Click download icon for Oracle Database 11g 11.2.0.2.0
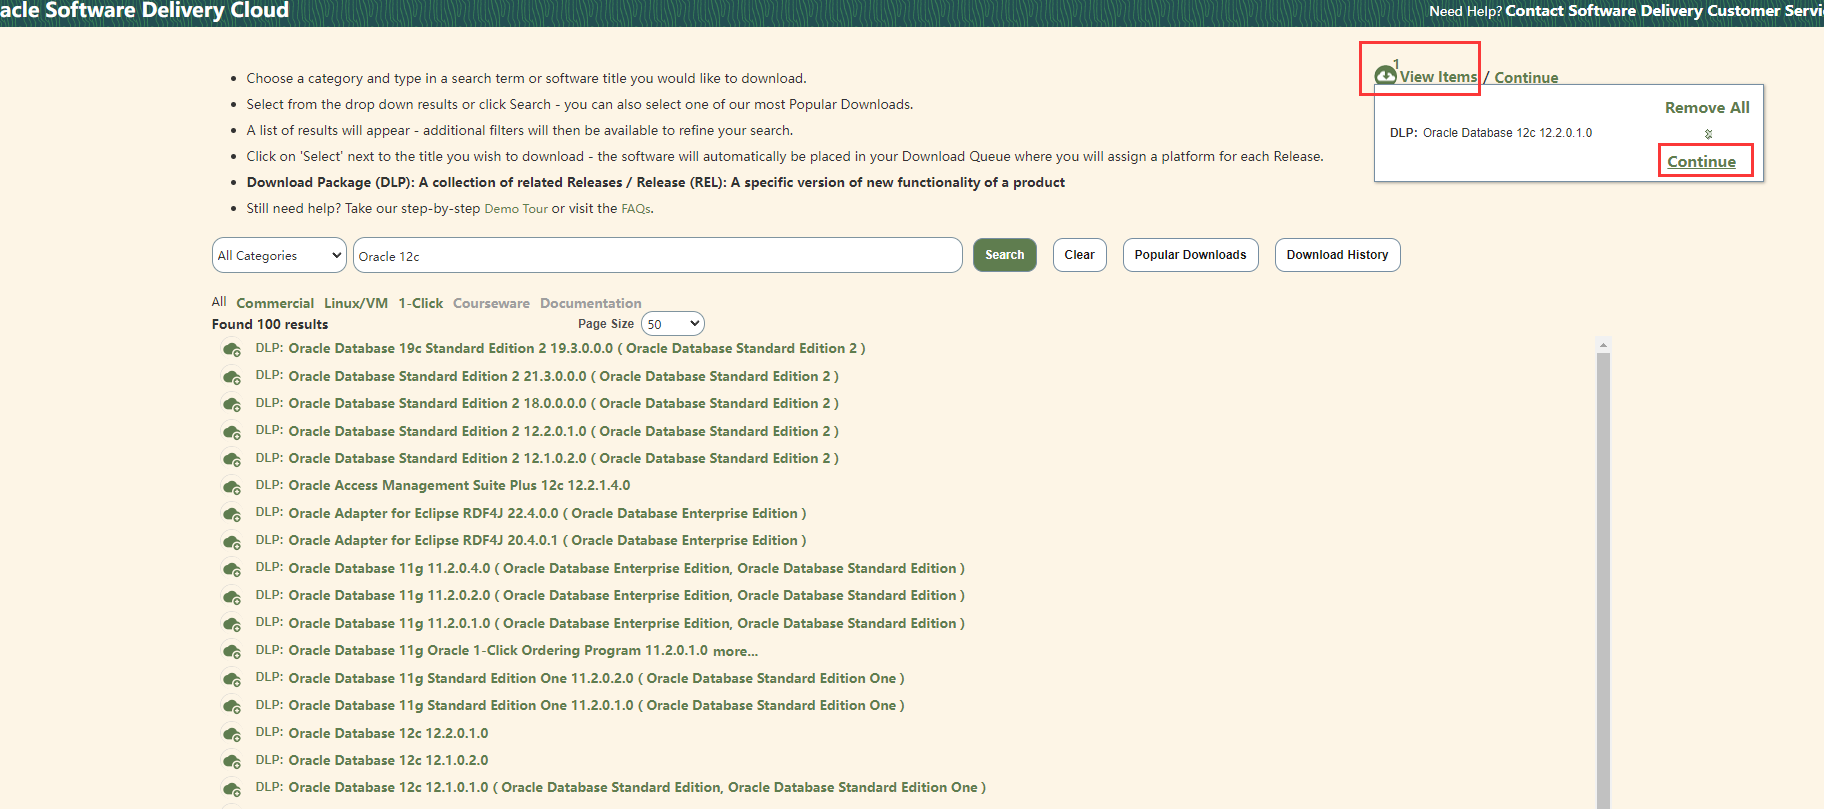 [x=231, y=597]
